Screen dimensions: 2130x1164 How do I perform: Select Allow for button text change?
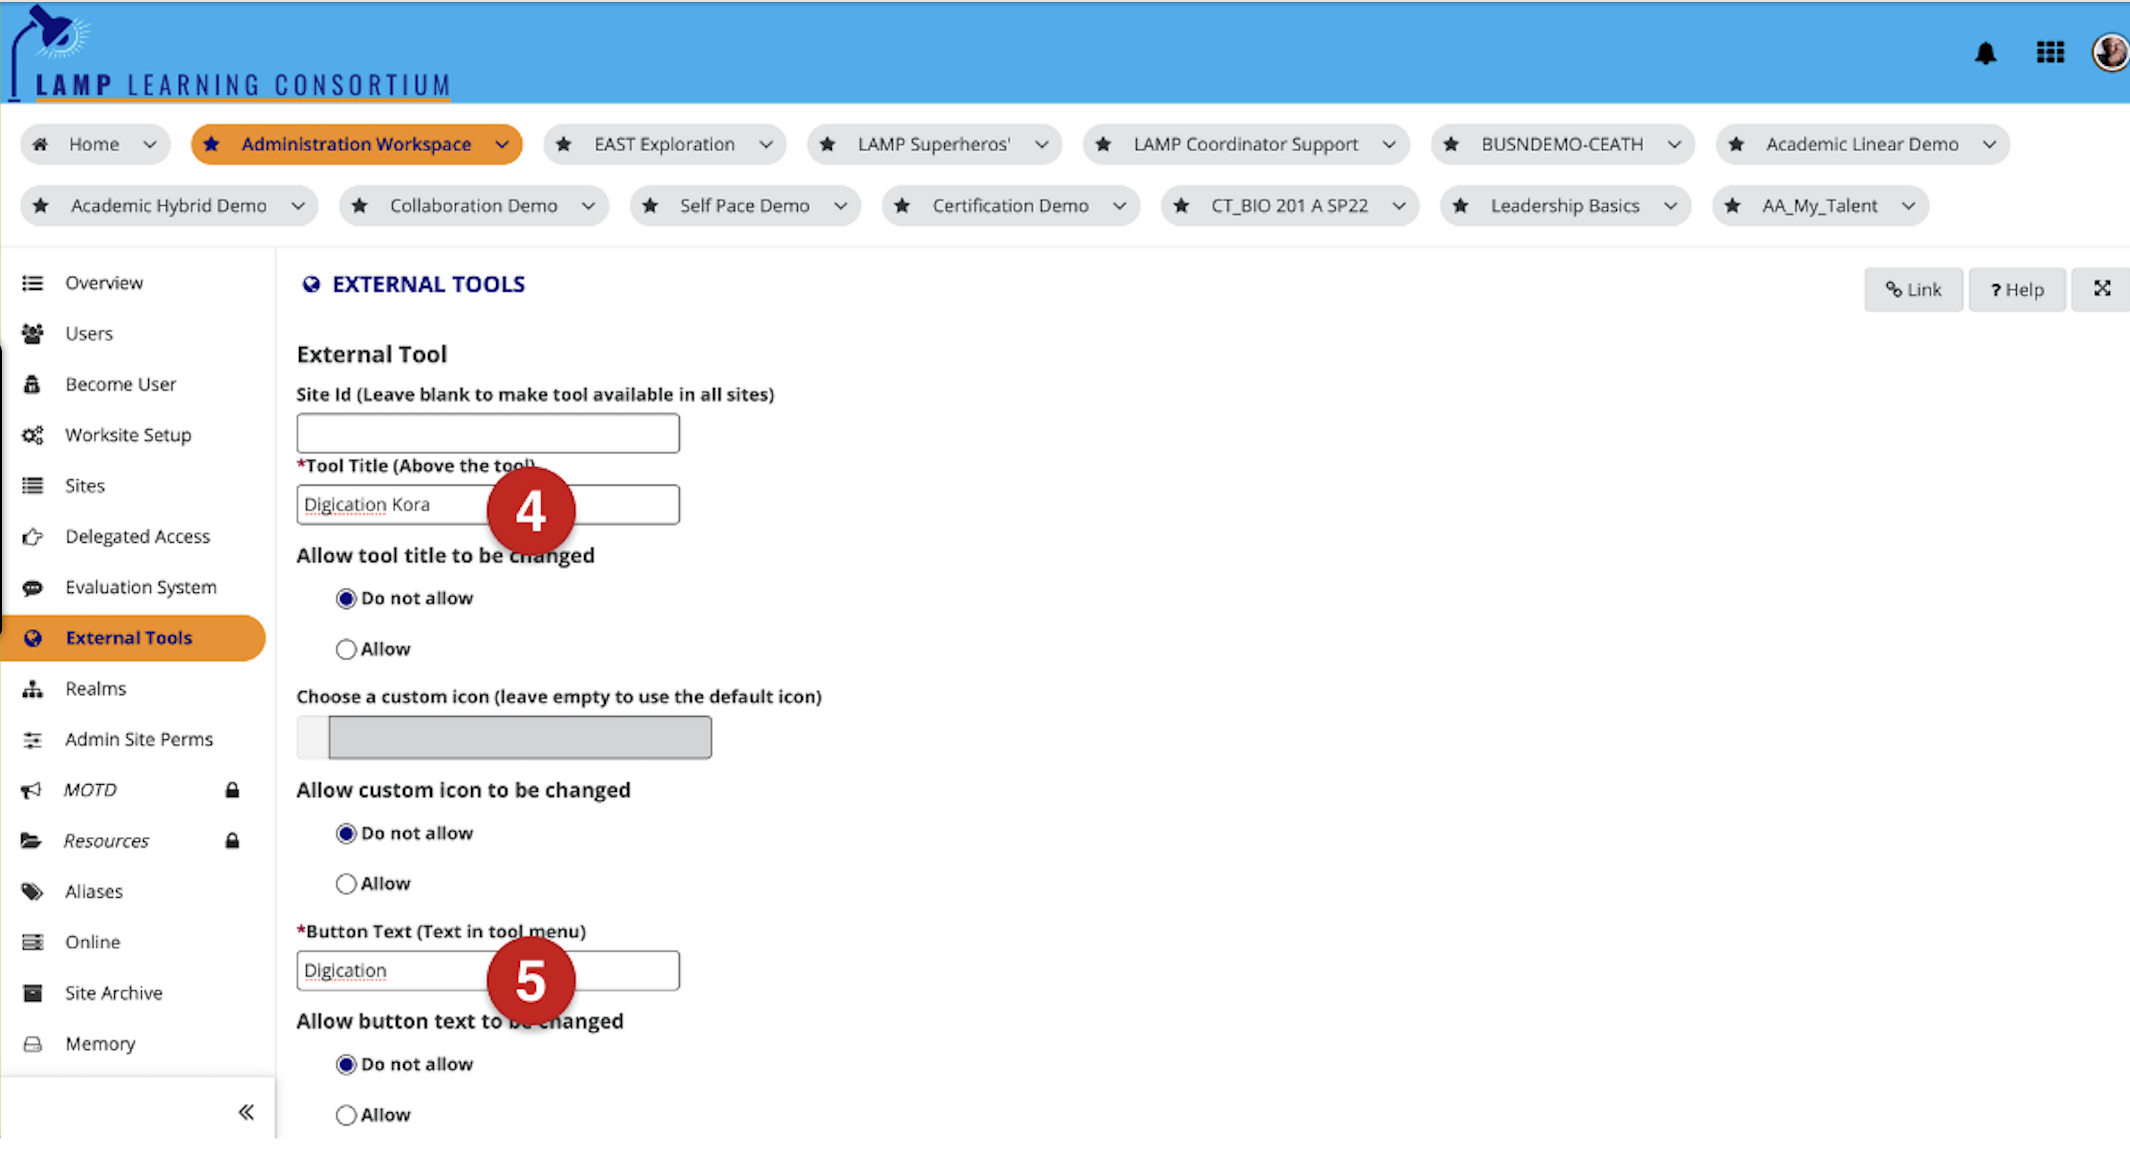coord(346,1115)
